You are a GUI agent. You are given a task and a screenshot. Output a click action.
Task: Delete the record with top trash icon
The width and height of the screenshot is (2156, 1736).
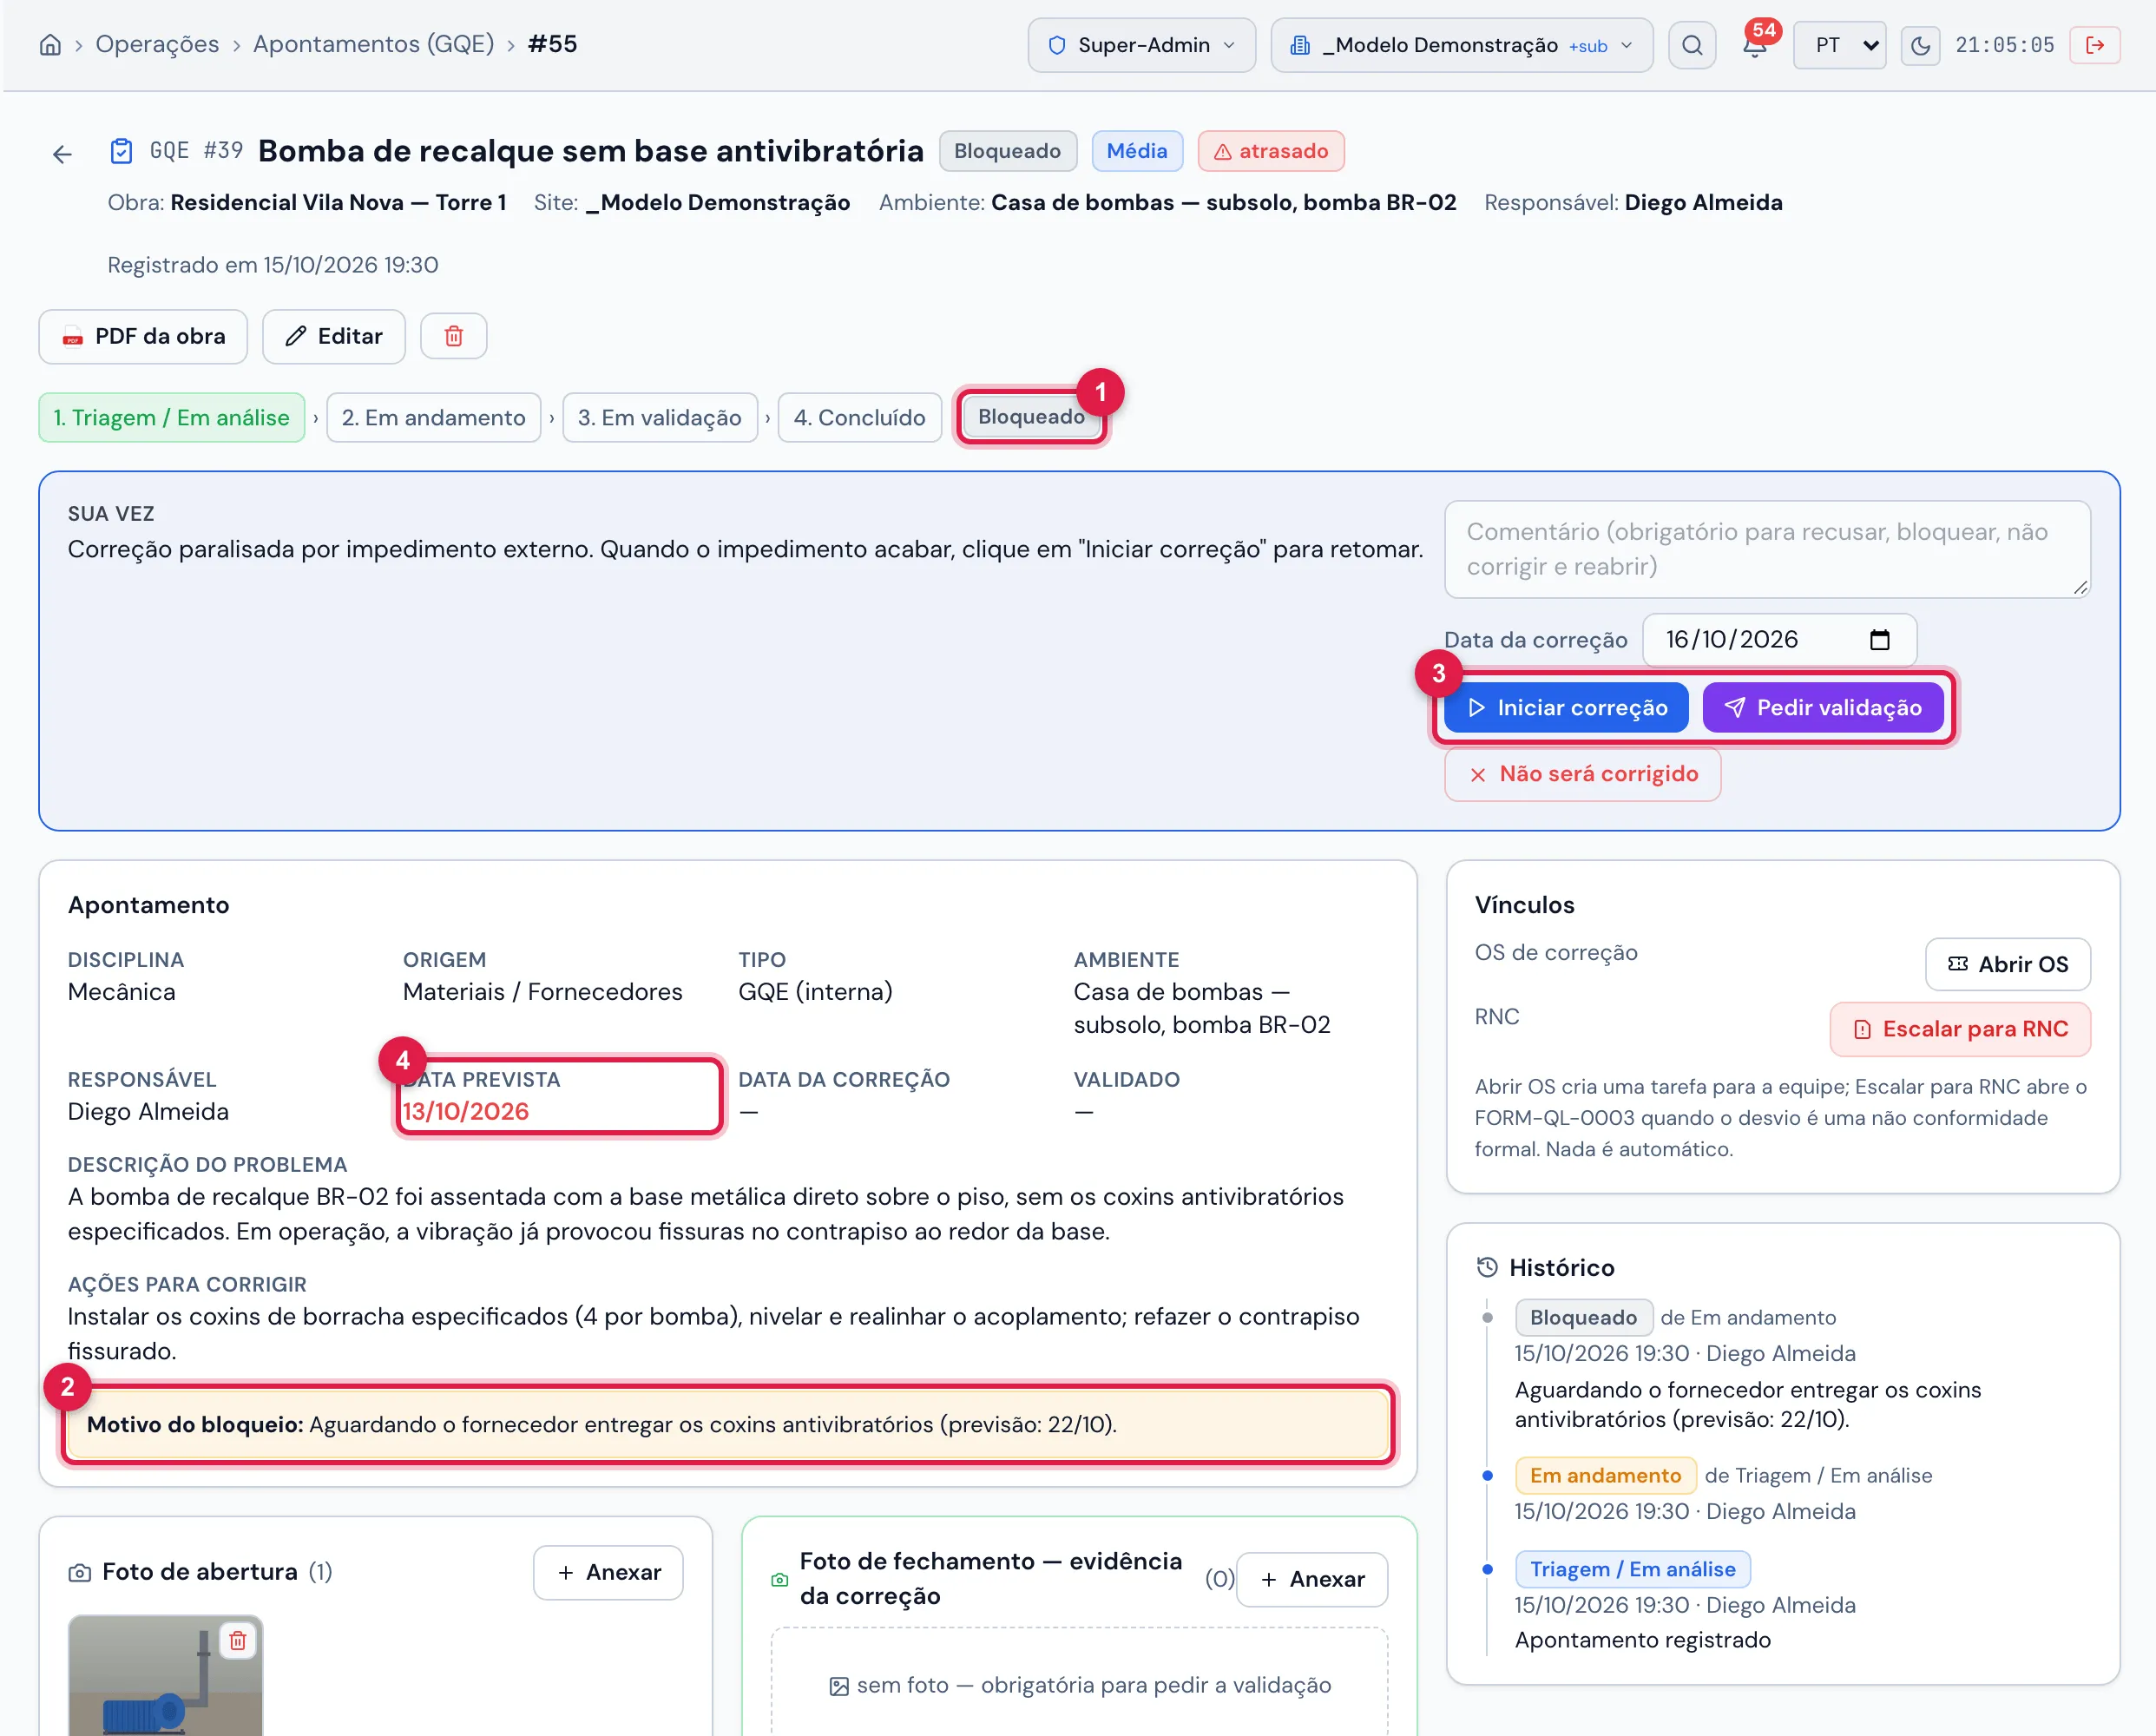coord(453,336)
